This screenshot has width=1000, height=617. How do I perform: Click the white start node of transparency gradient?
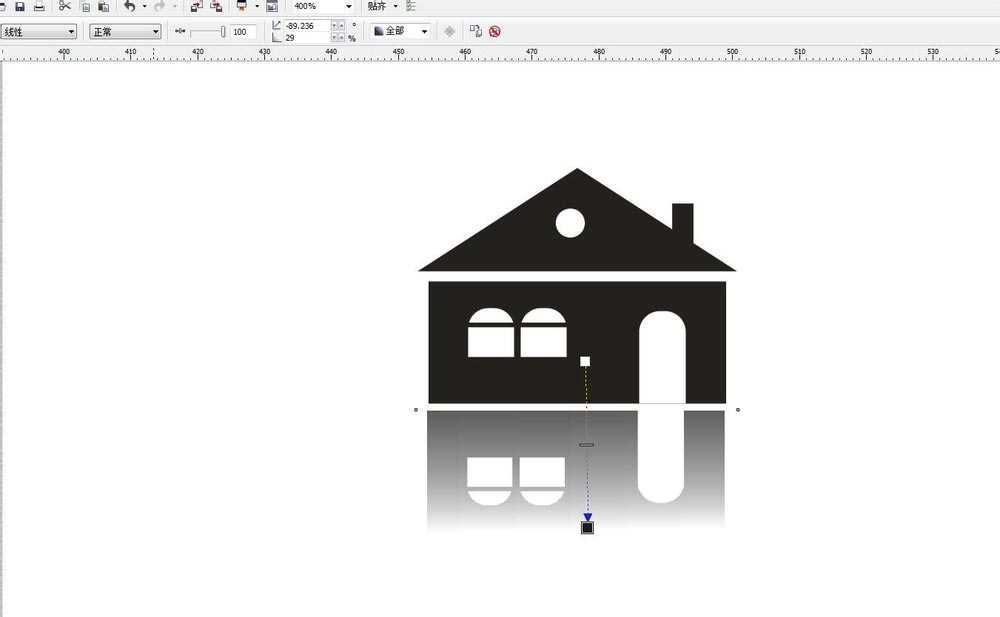(585, 361)
